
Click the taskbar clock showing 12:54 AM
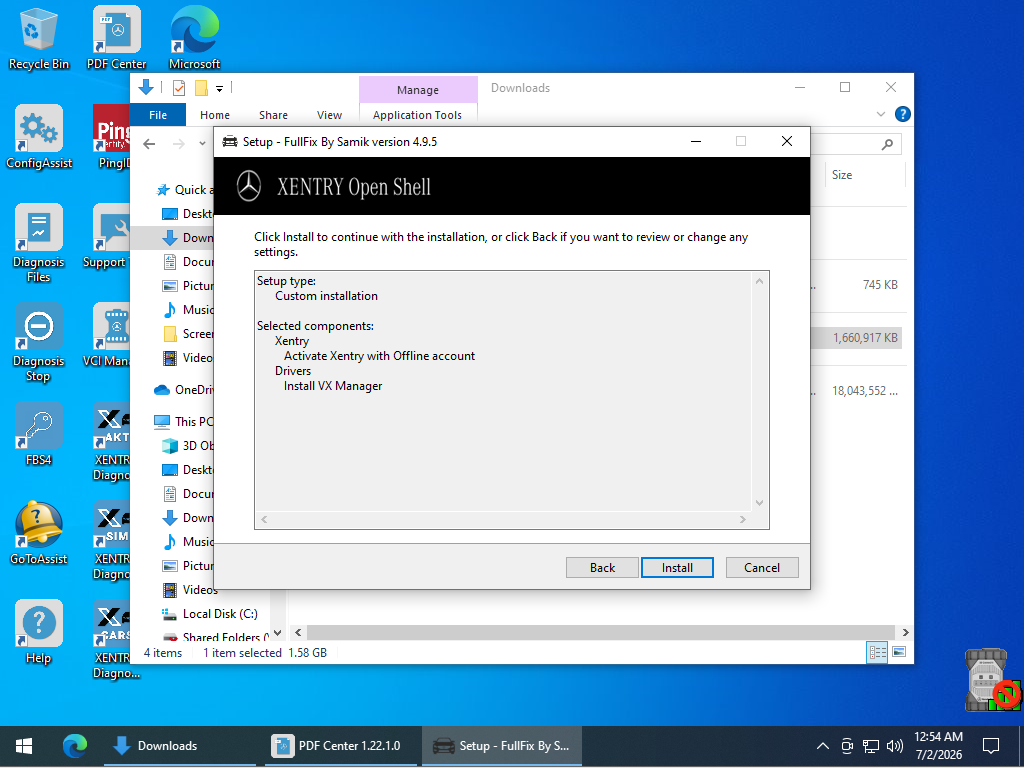click(938, 746)
